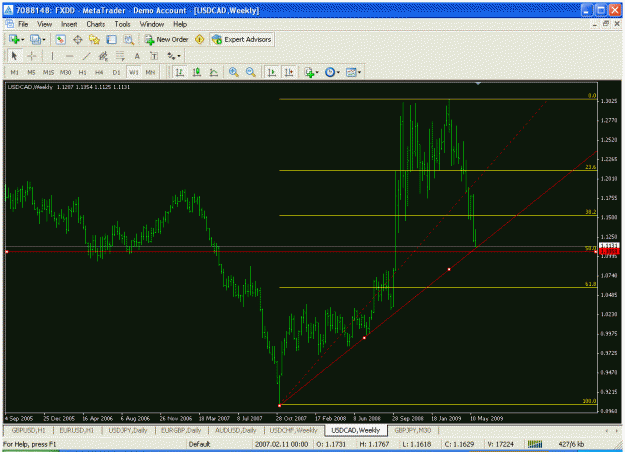
Task: Open the View menu
Action: pyautogui.click(x=45, y=24)
